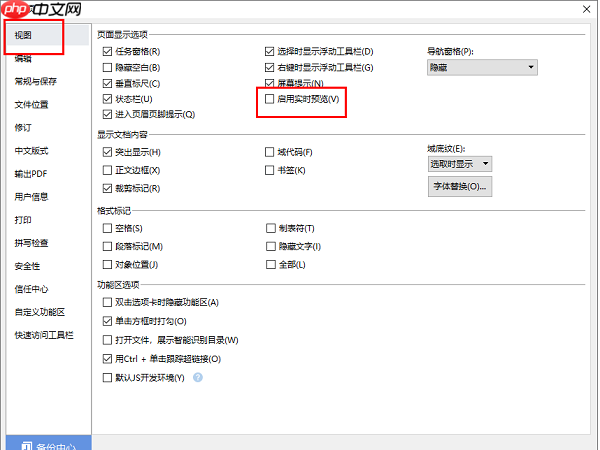Toggle 单击方框时打勾(O) checkbox
The image size is (600, 450).
[x=107, y=321]
